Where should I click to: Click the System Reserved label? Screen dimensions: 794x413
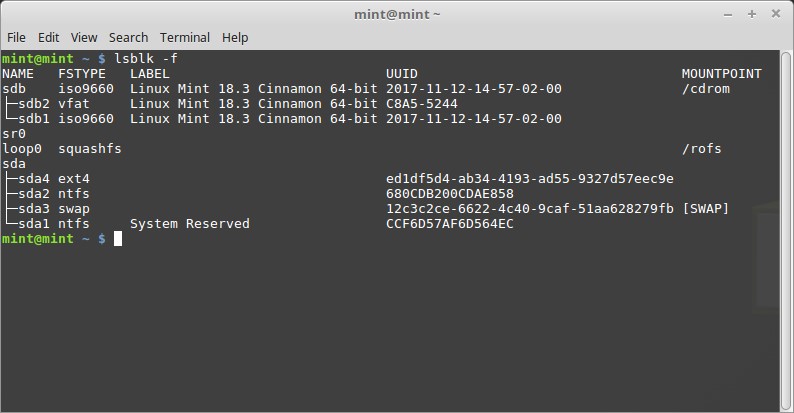[x=189, y=224]
